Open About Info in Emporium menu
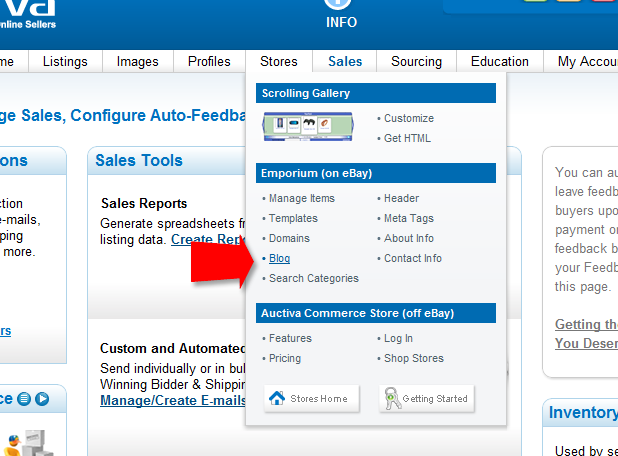Image resolution: width=618 pixels, height=456 pixels. point(409,238)
